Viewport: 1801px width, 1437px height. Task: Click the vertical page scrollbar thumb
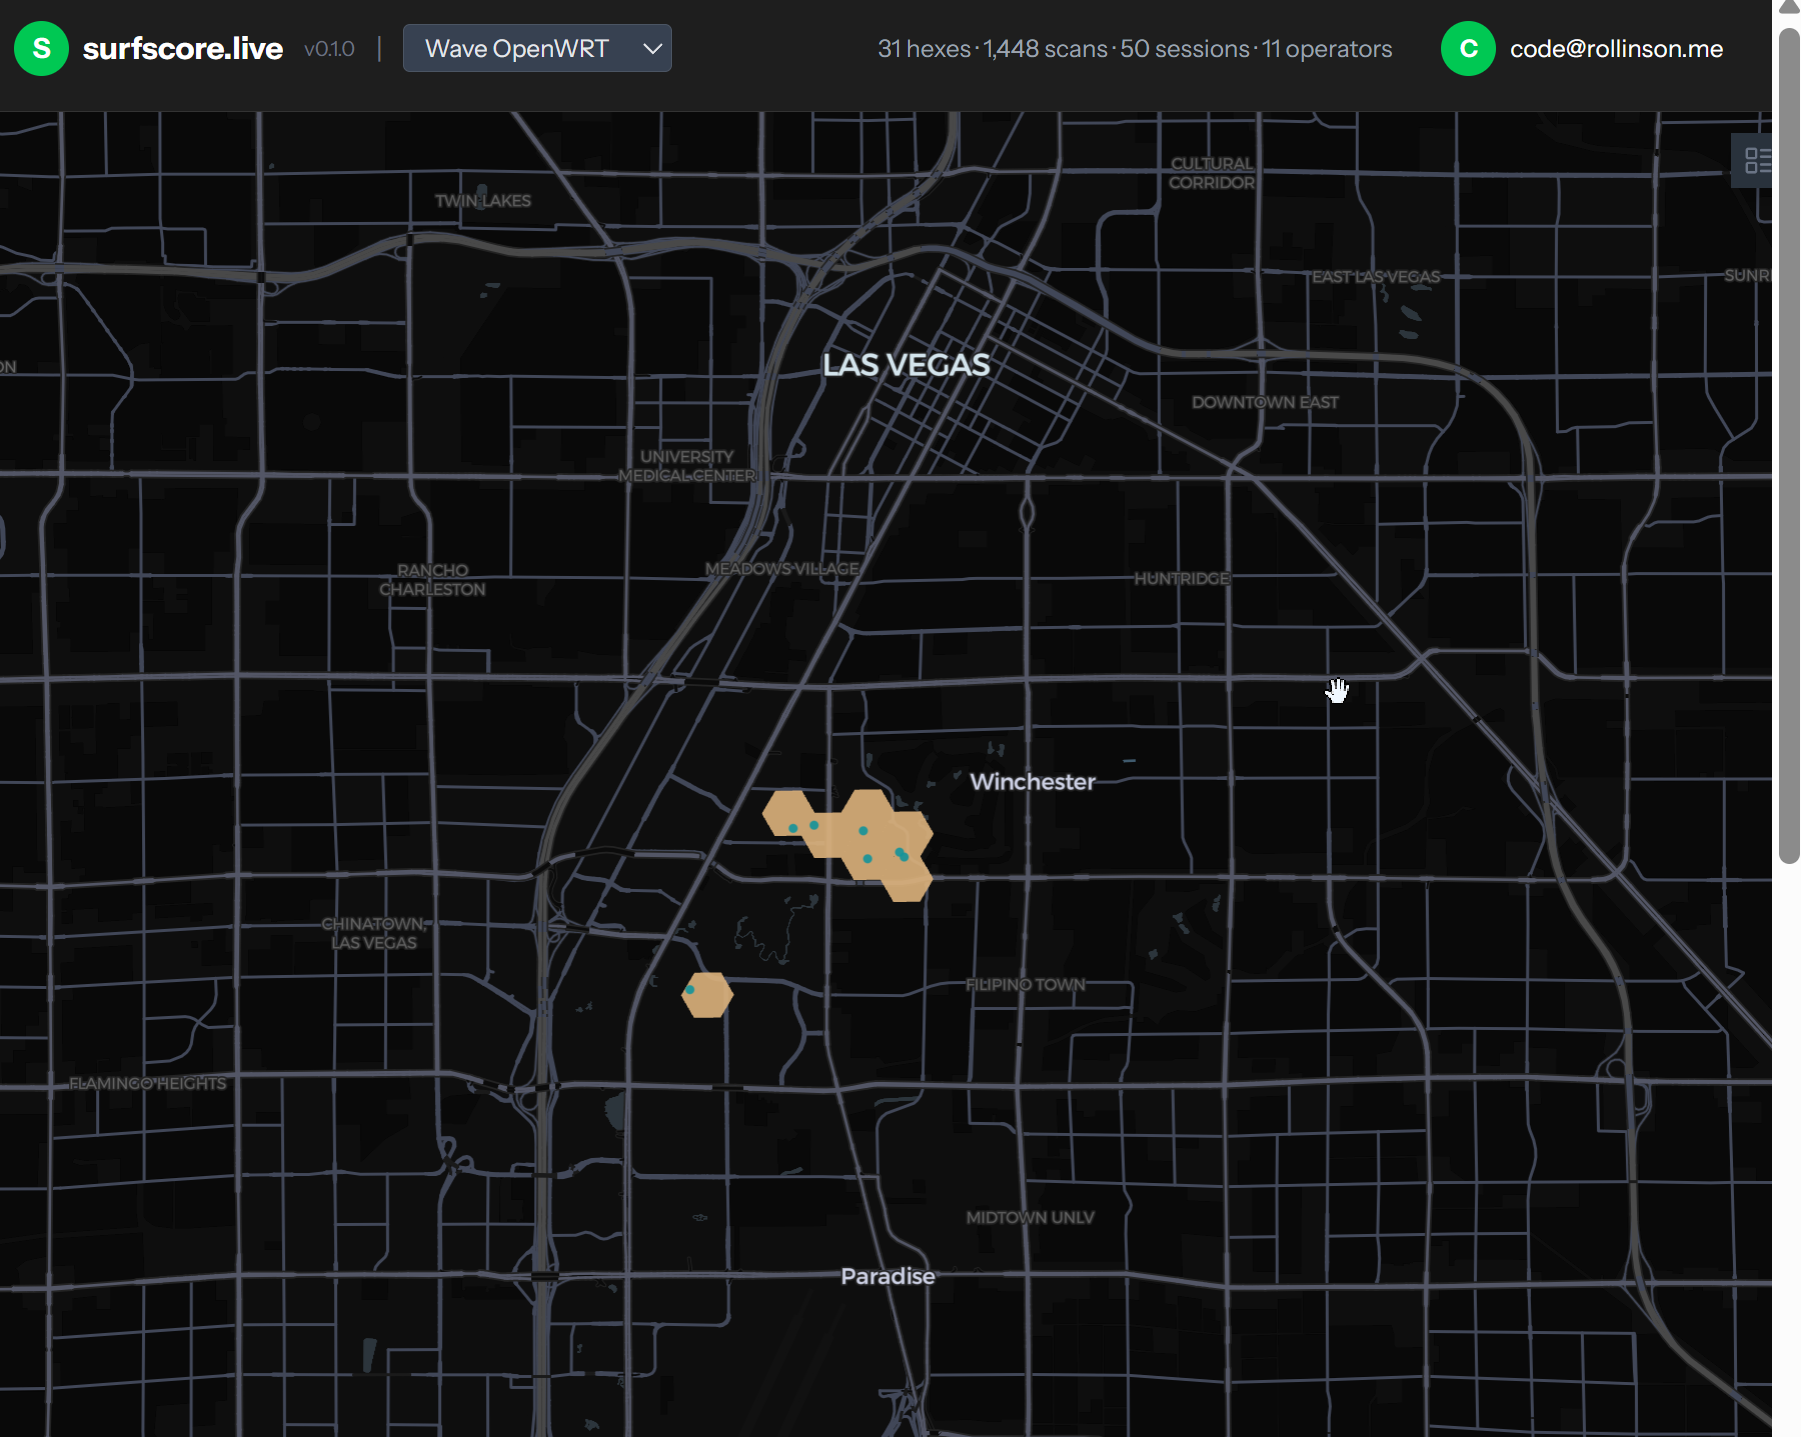pos(1789,445)
